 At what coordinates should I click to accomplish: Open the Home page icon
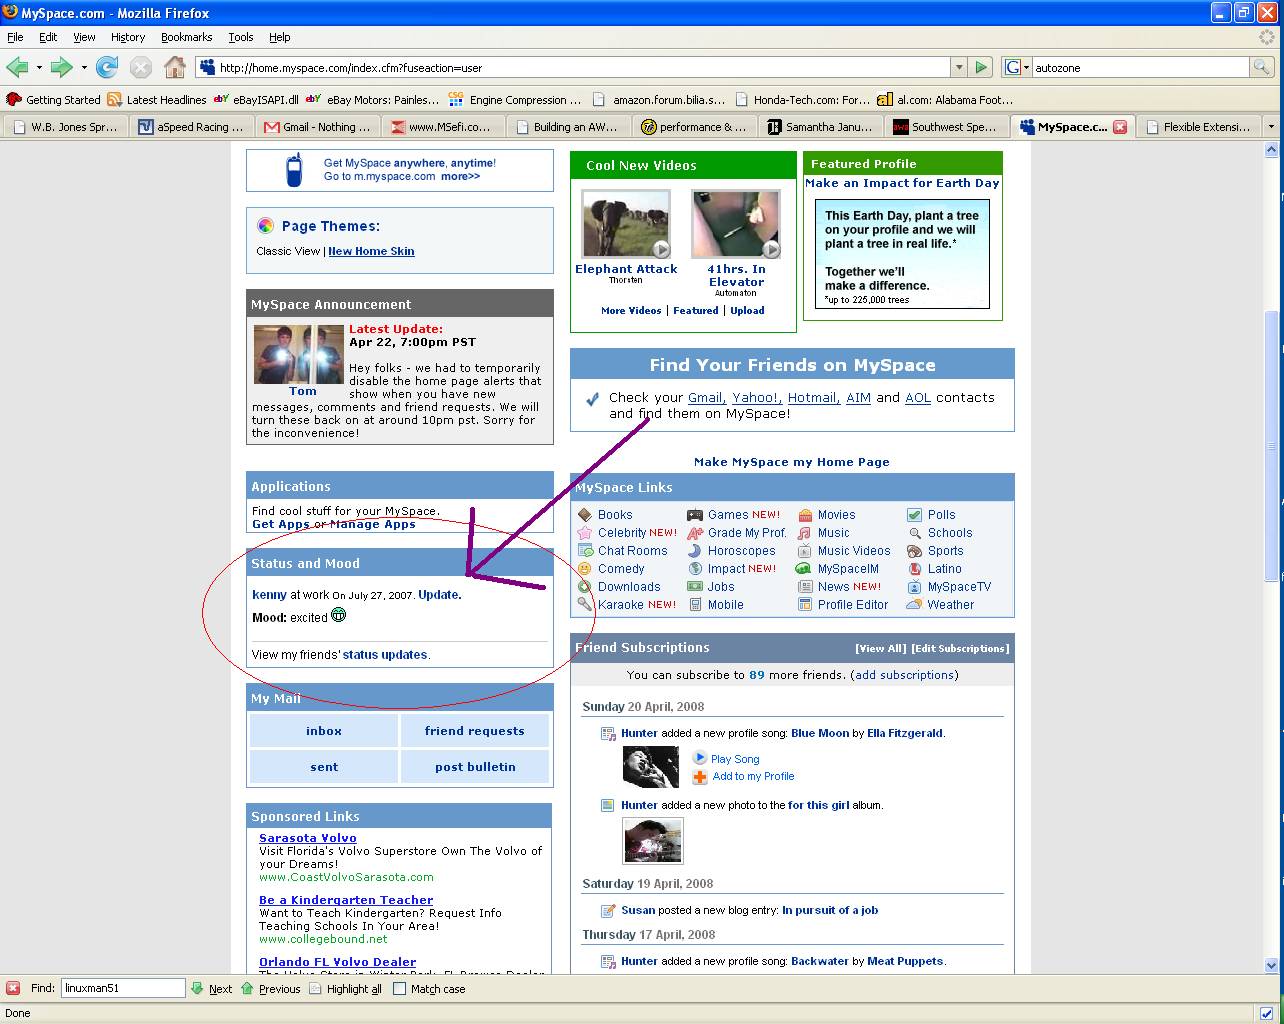click(175, 67)
